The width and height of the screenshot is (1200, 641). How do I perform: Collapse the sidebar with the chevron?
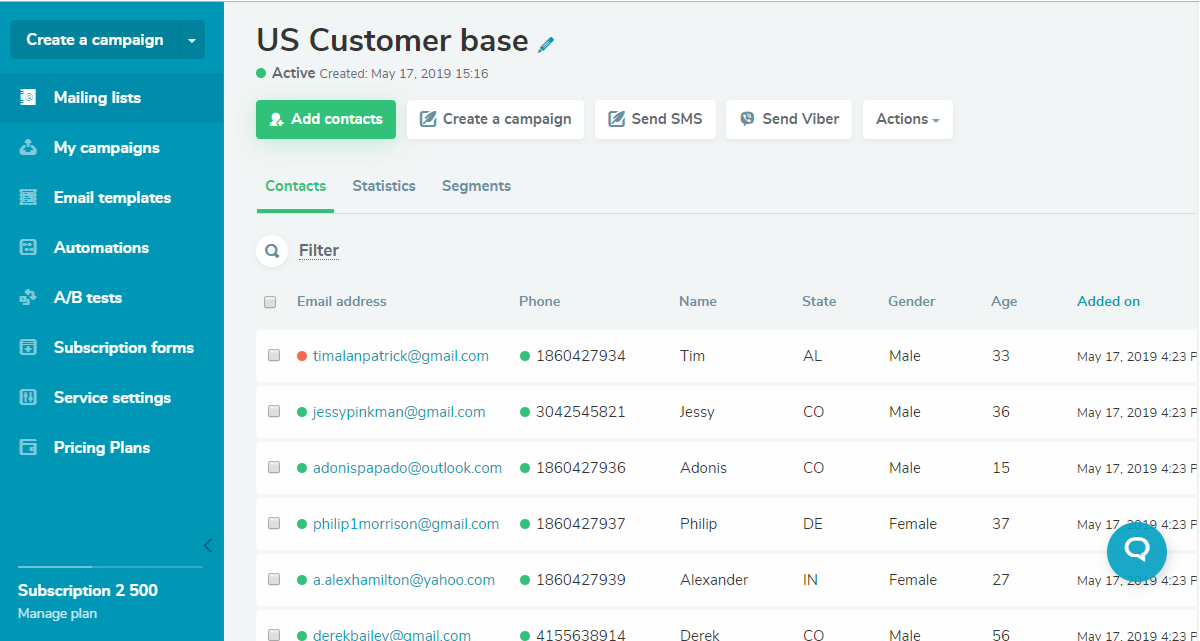208,545
